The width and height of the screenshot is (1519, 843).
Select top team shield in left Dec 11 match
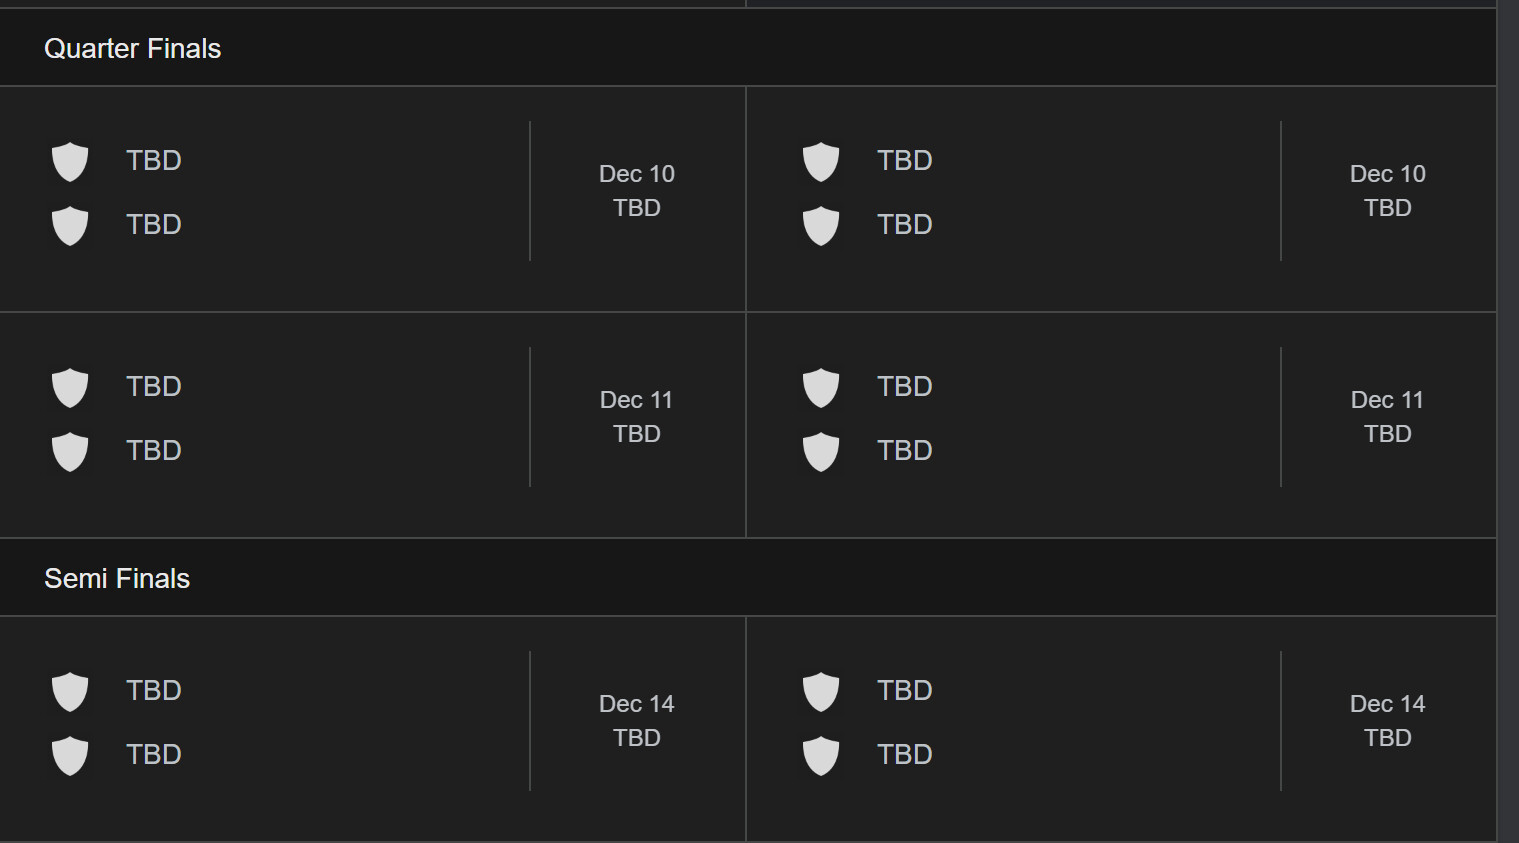(70, 387)
